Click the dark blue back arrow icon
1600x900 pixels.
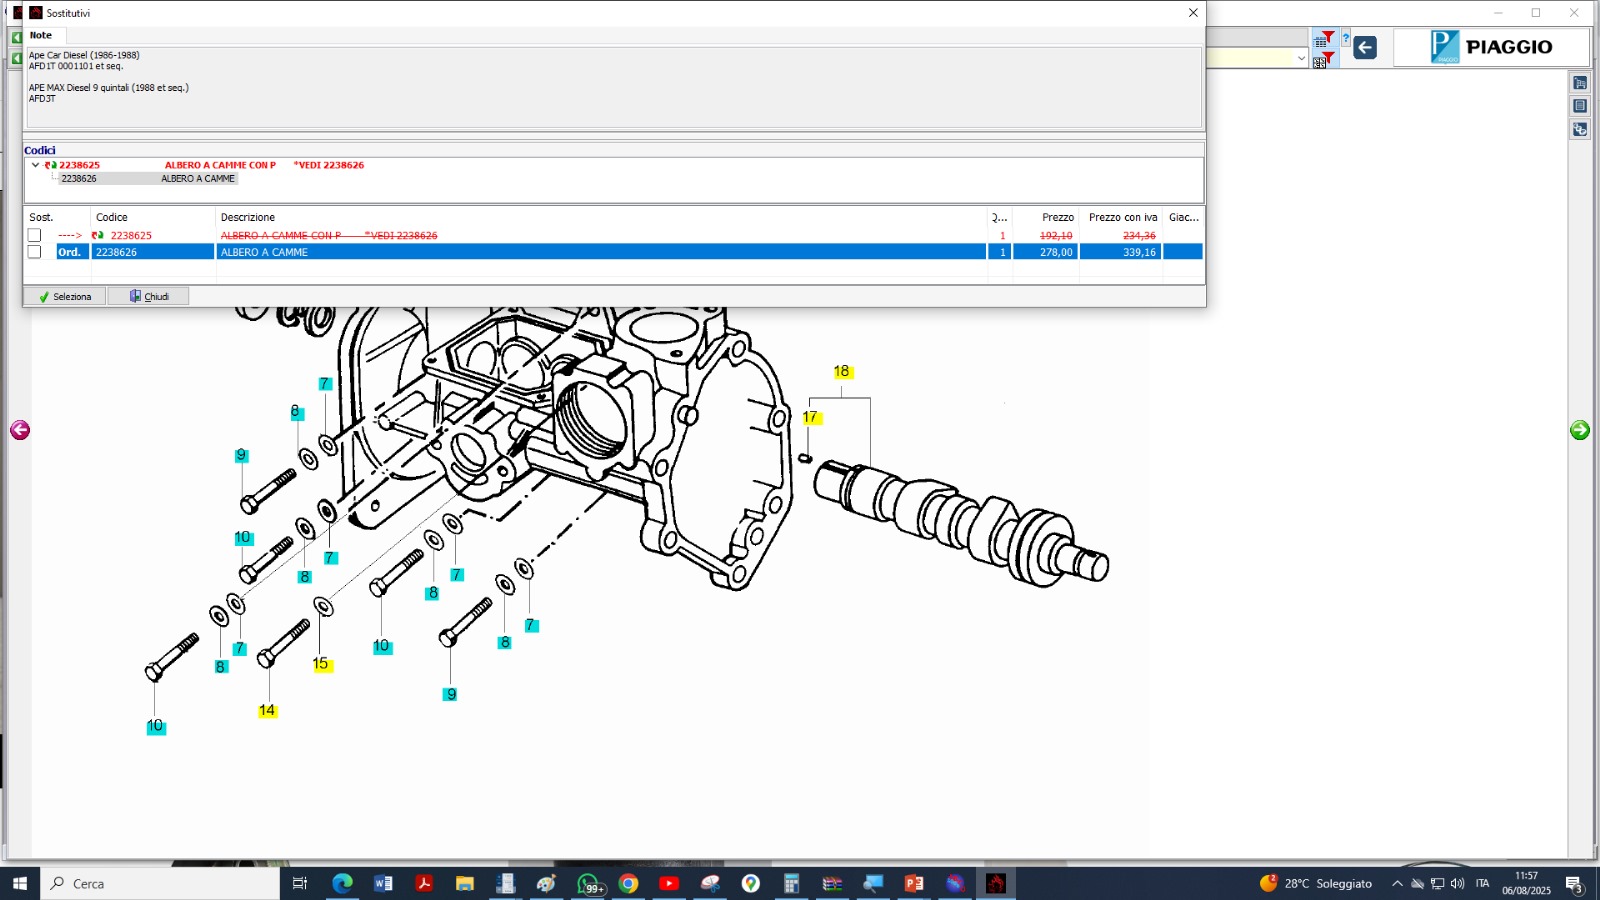(1365, 48)
